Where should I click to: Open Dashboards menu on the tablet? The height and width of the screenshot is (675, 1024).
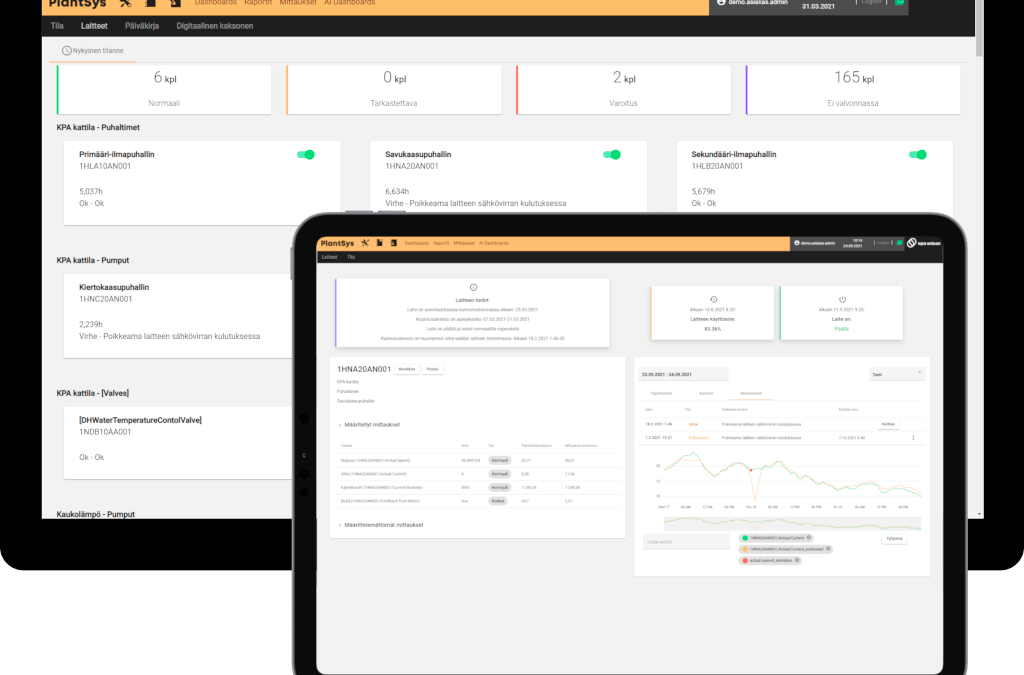(x=417, y=243)
